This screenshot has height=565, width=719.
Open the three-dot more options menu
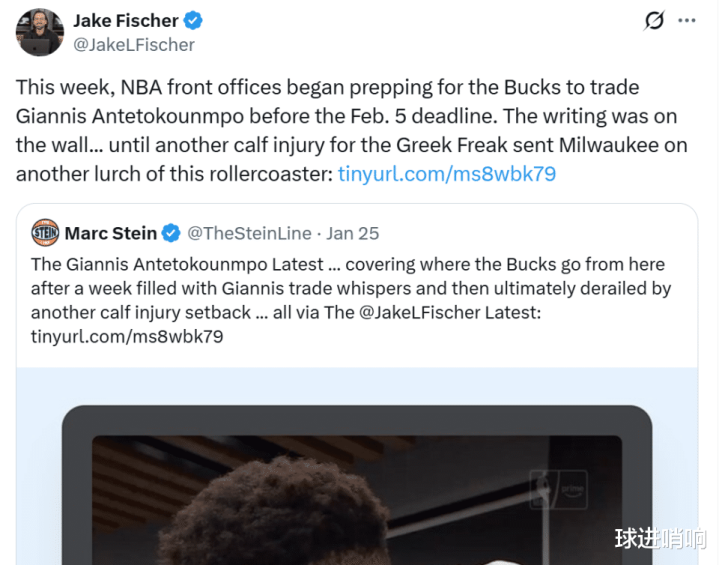point(687,21)
